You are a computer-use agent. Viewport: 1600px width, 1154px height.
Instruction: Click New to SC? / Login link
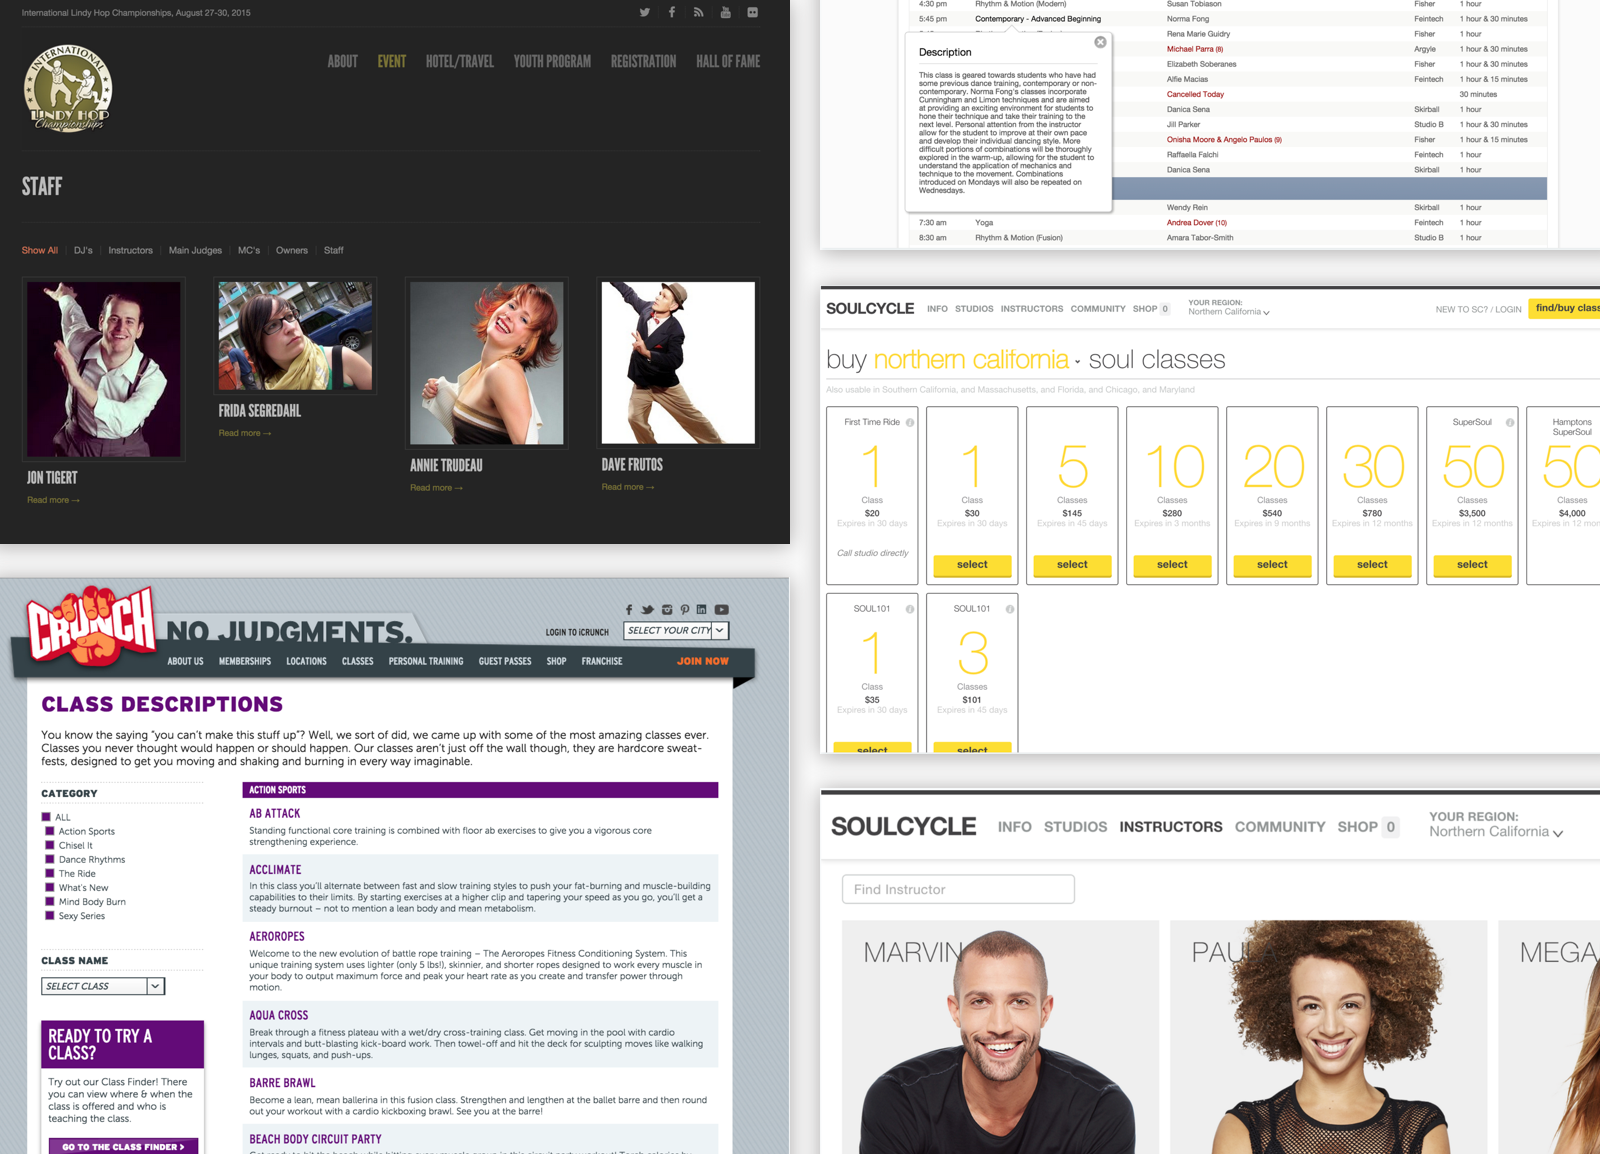click(x=1478, y=310)
